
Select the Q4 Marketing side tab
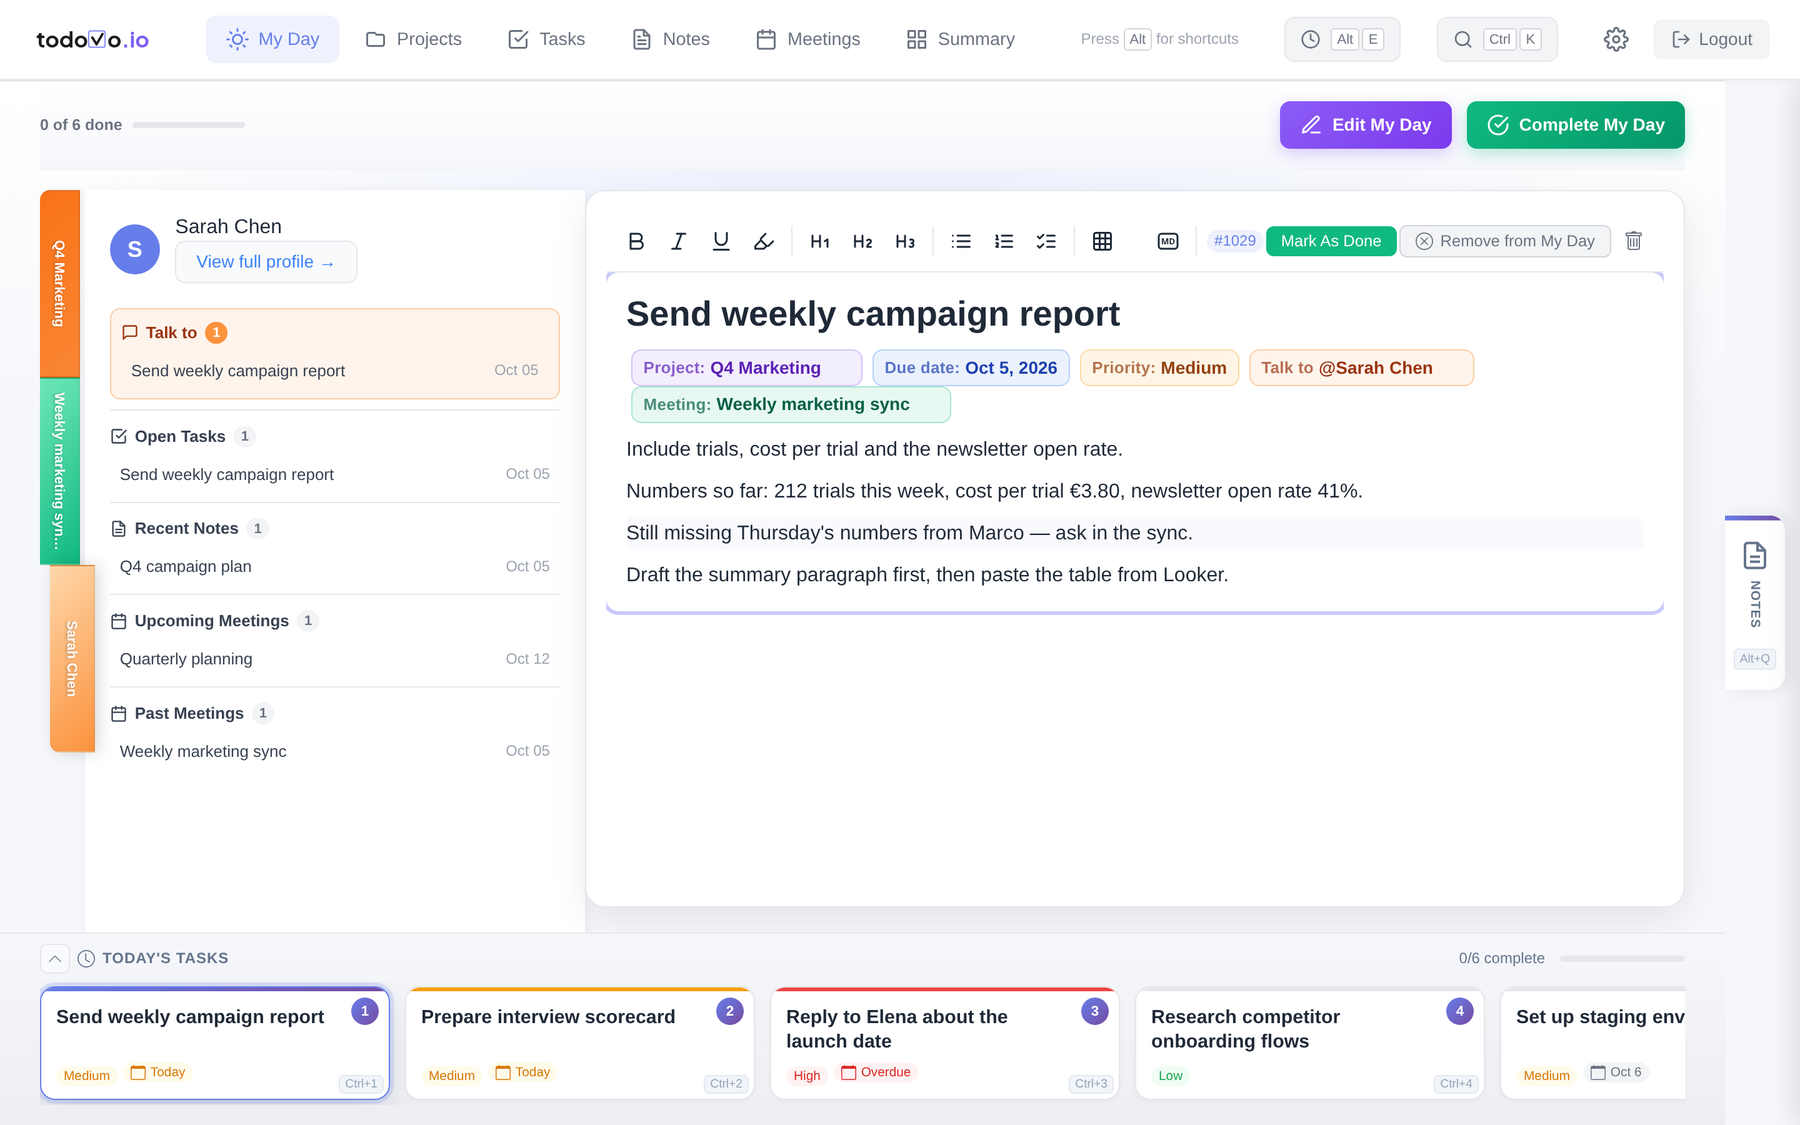[60, 283]
